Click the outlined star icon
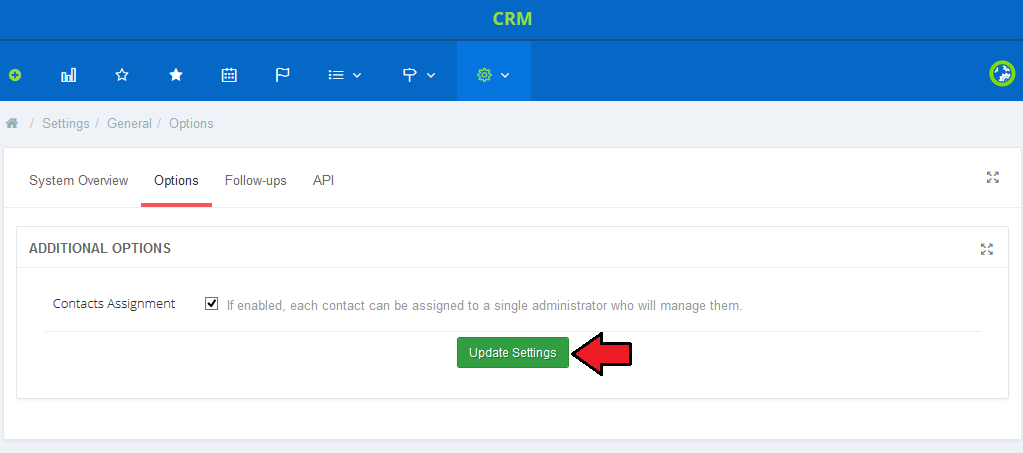 pyautogui.click(x=122, y=75)
